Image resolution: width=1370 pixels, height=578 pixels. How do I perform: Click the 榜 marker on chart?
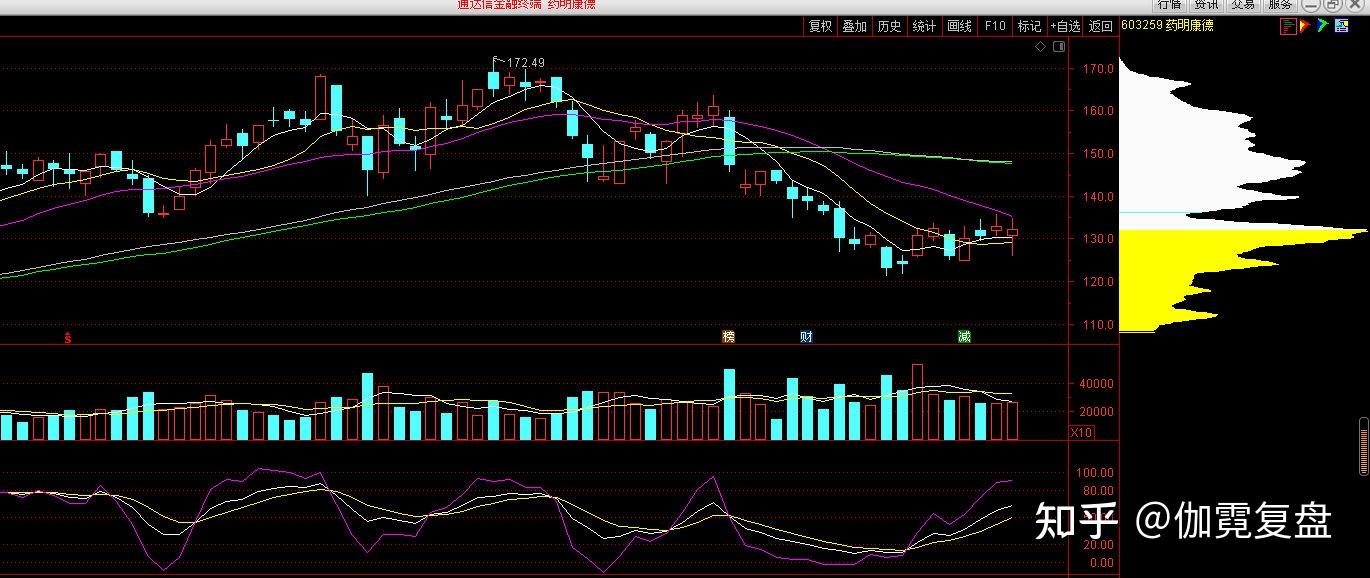pyautogui.click(x=728, y=337)
